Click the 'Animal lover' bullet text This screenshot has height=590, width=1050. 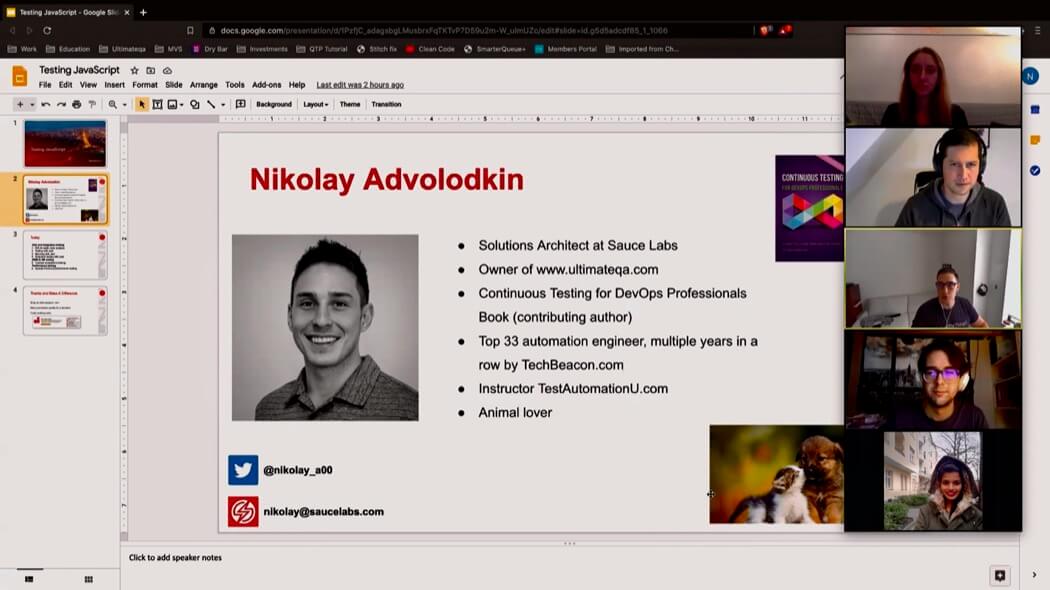[515, 413]
